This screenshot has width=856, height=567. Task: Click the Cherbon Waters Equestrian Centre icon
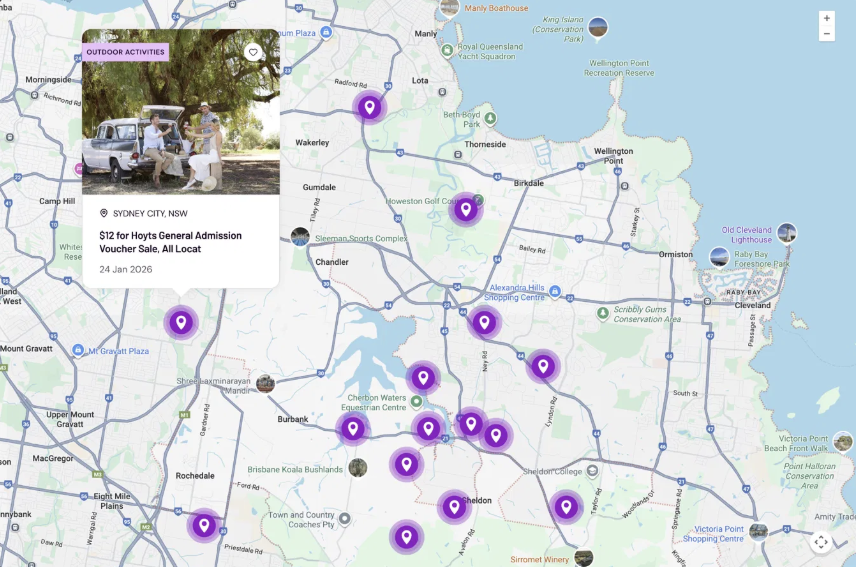coord(416,402)
